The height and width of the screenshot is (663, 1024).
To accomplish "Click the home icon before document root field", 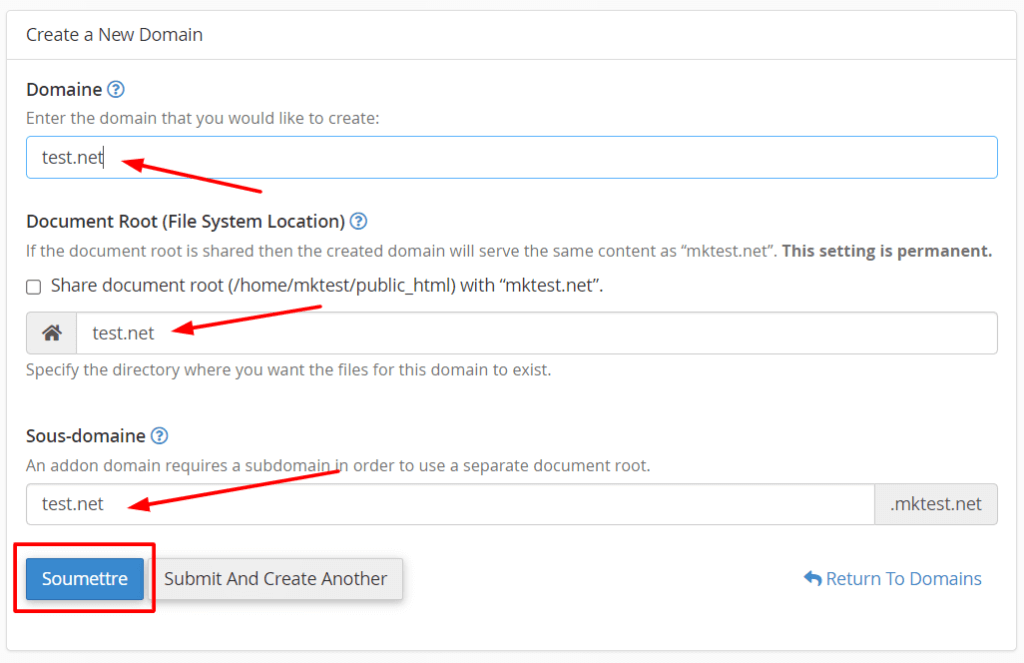I will pos(52,333).
